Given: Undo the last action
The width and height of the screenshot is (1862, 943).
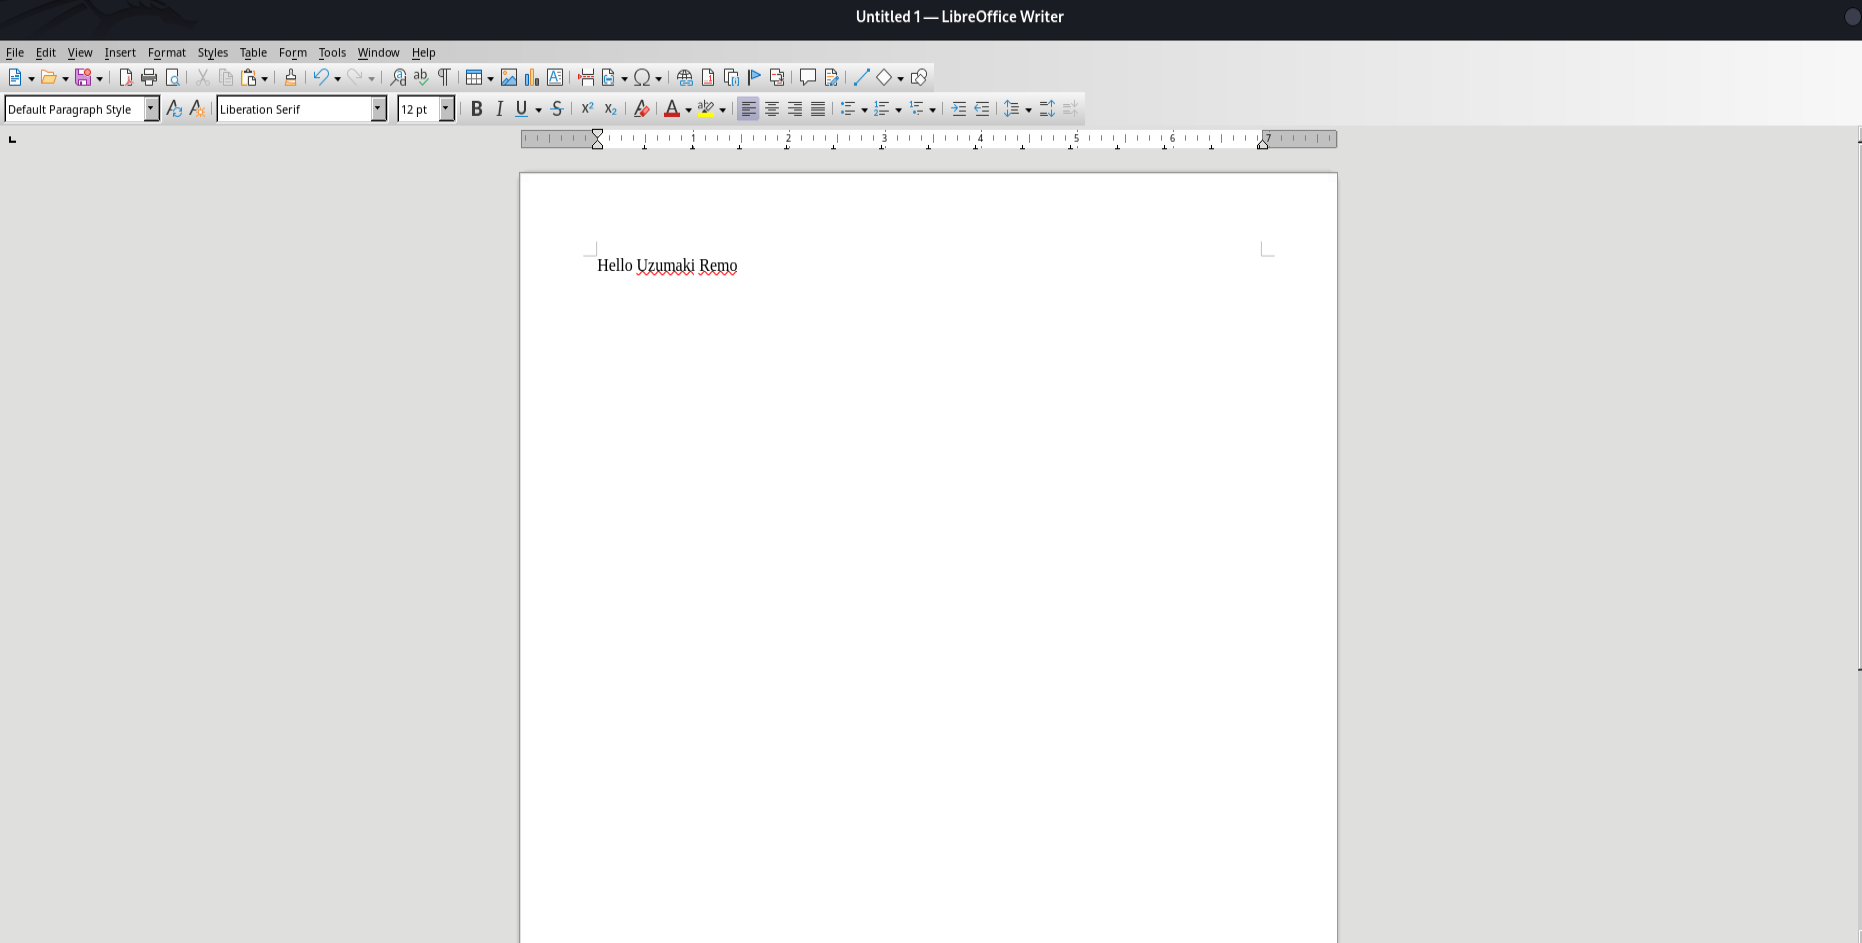Looking at the screenshot, I should click(321, 77).
